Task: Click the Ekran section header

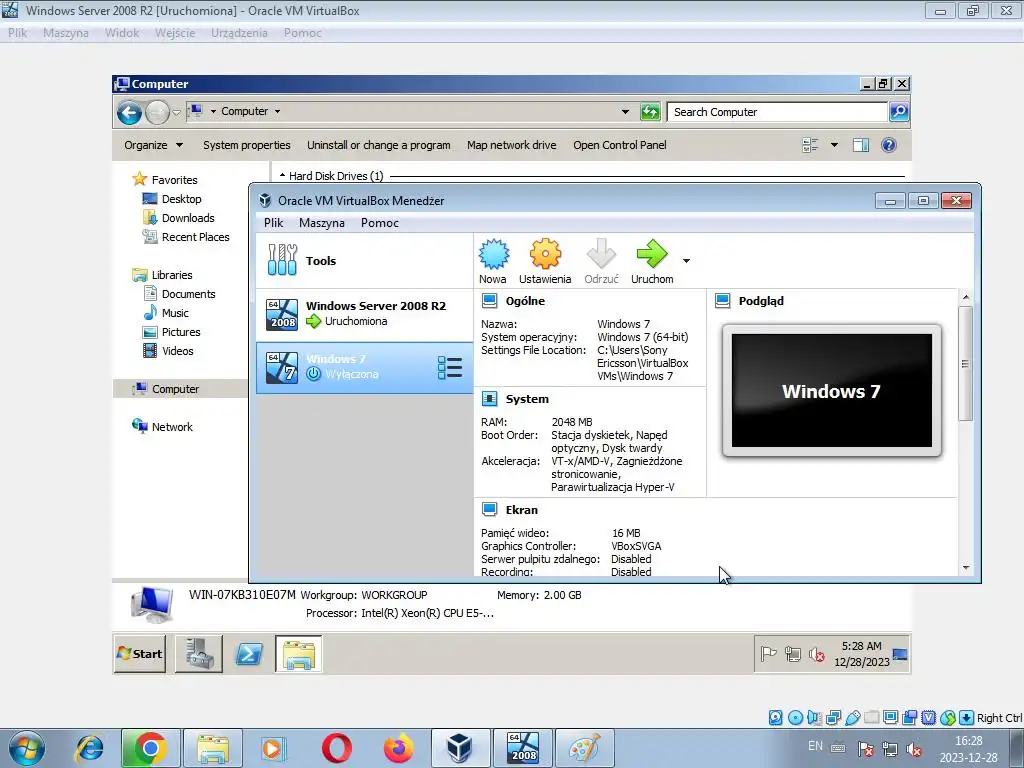Action: coord(521,510)
